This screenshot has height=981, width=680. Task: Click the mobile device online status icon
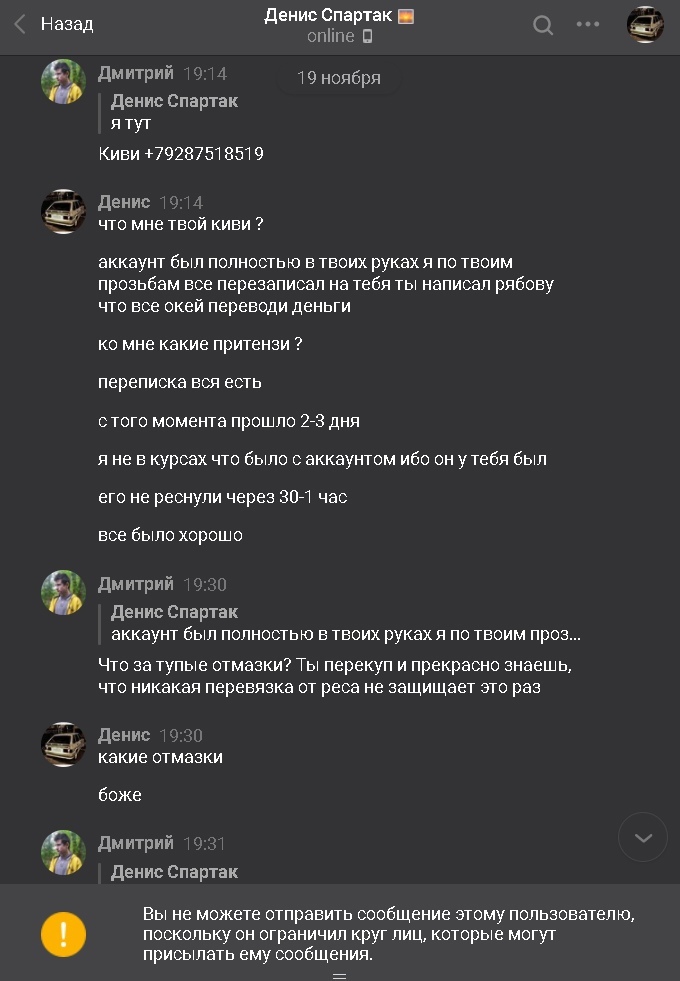click(x=367, y=37)
